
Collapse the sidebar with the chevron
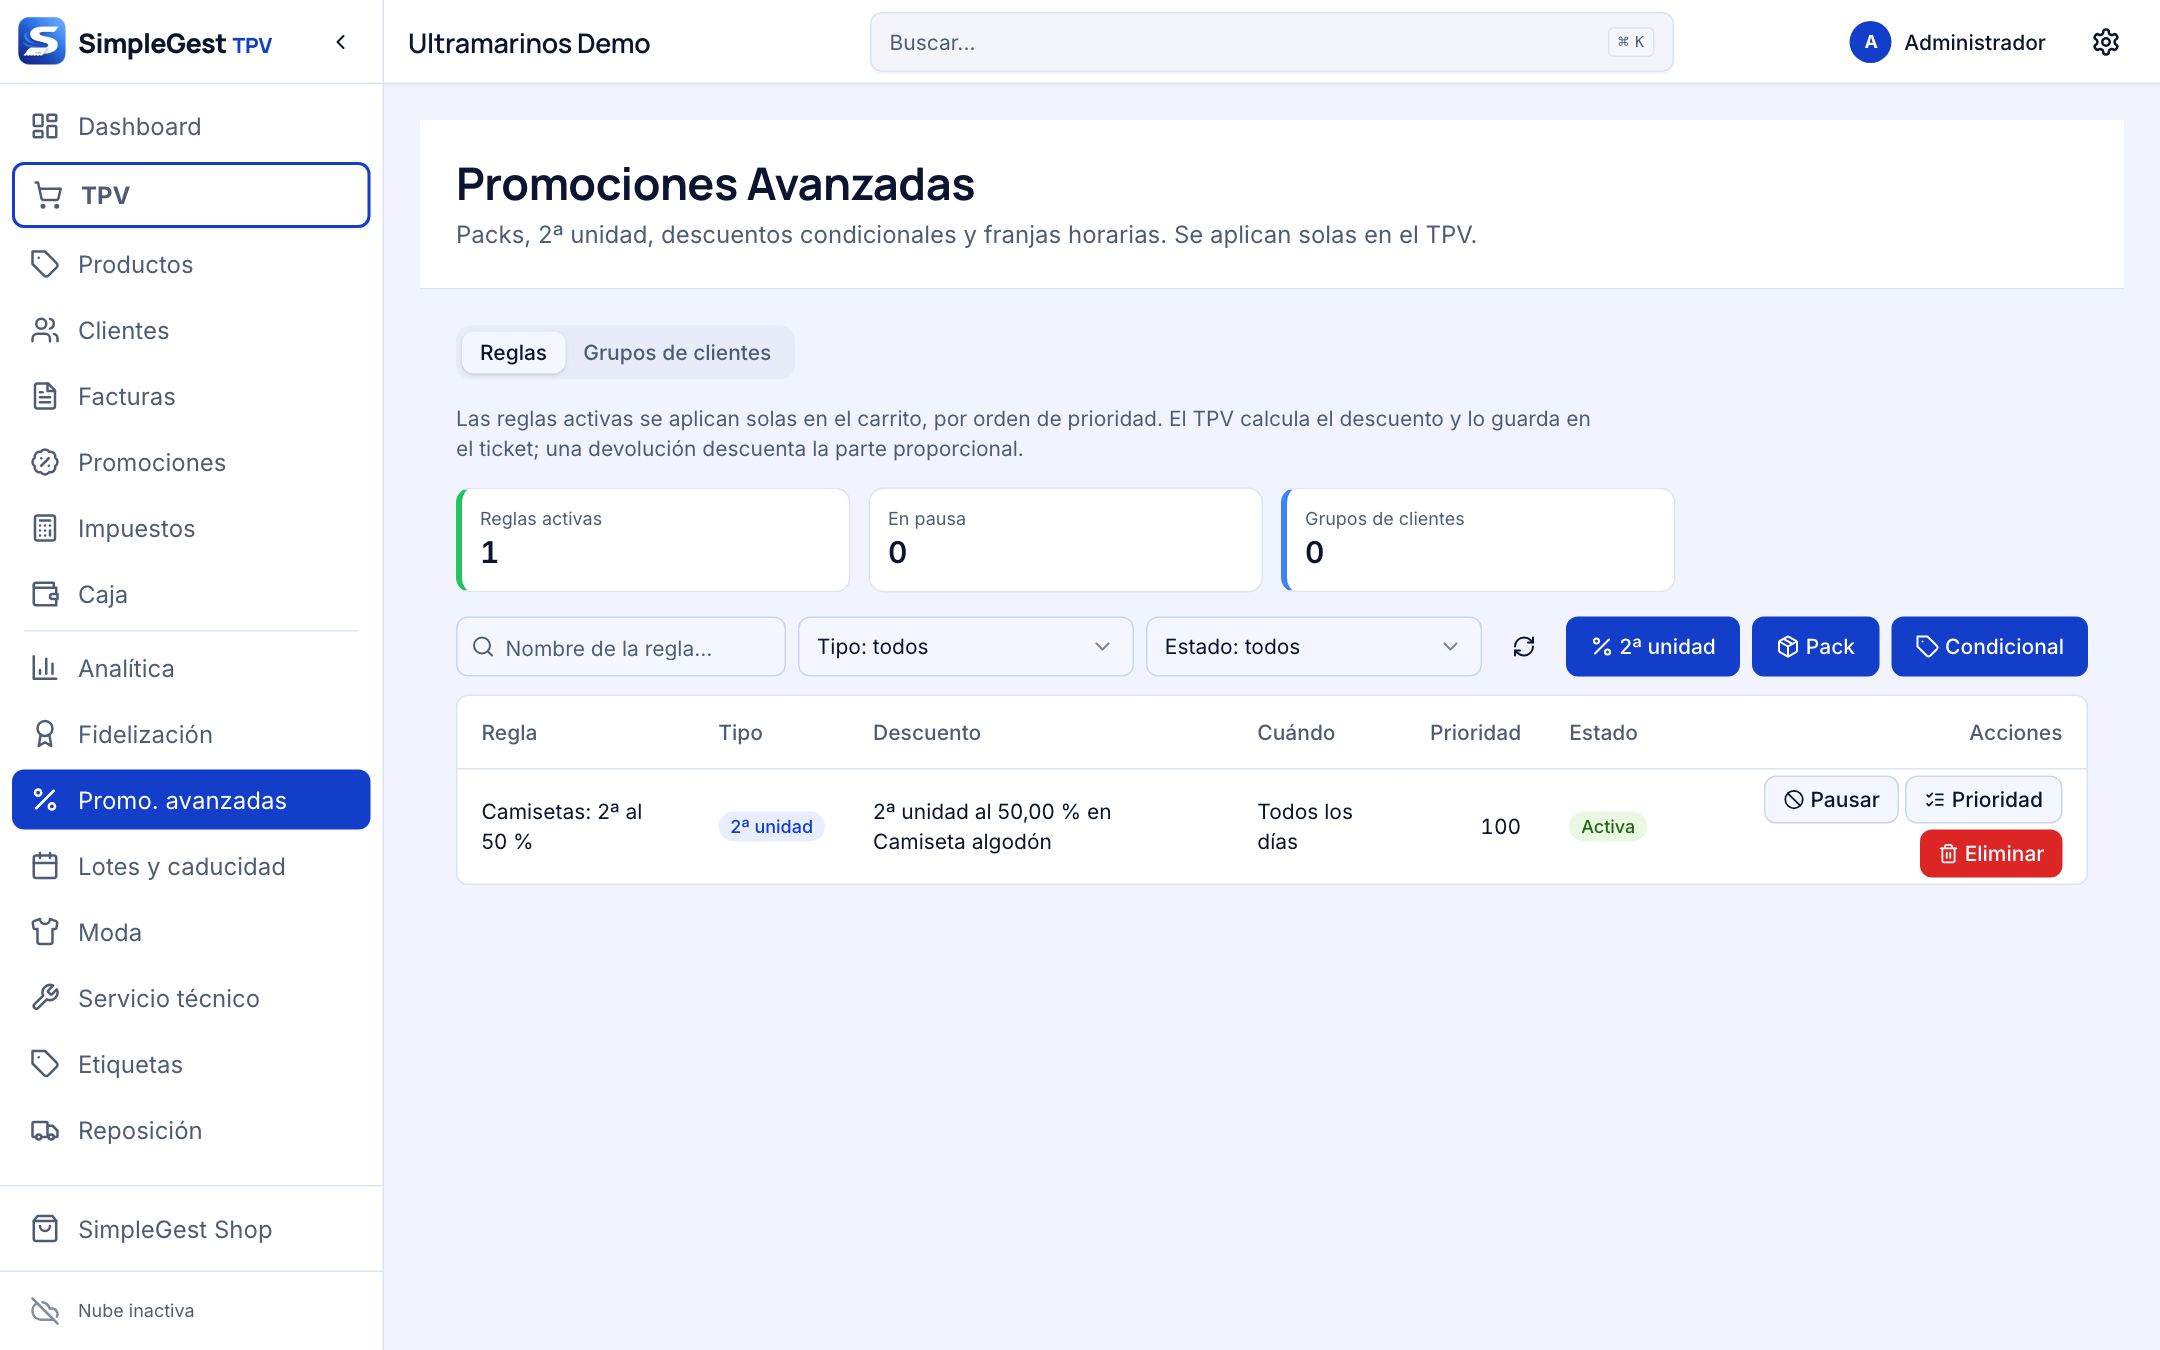point(341,42)
